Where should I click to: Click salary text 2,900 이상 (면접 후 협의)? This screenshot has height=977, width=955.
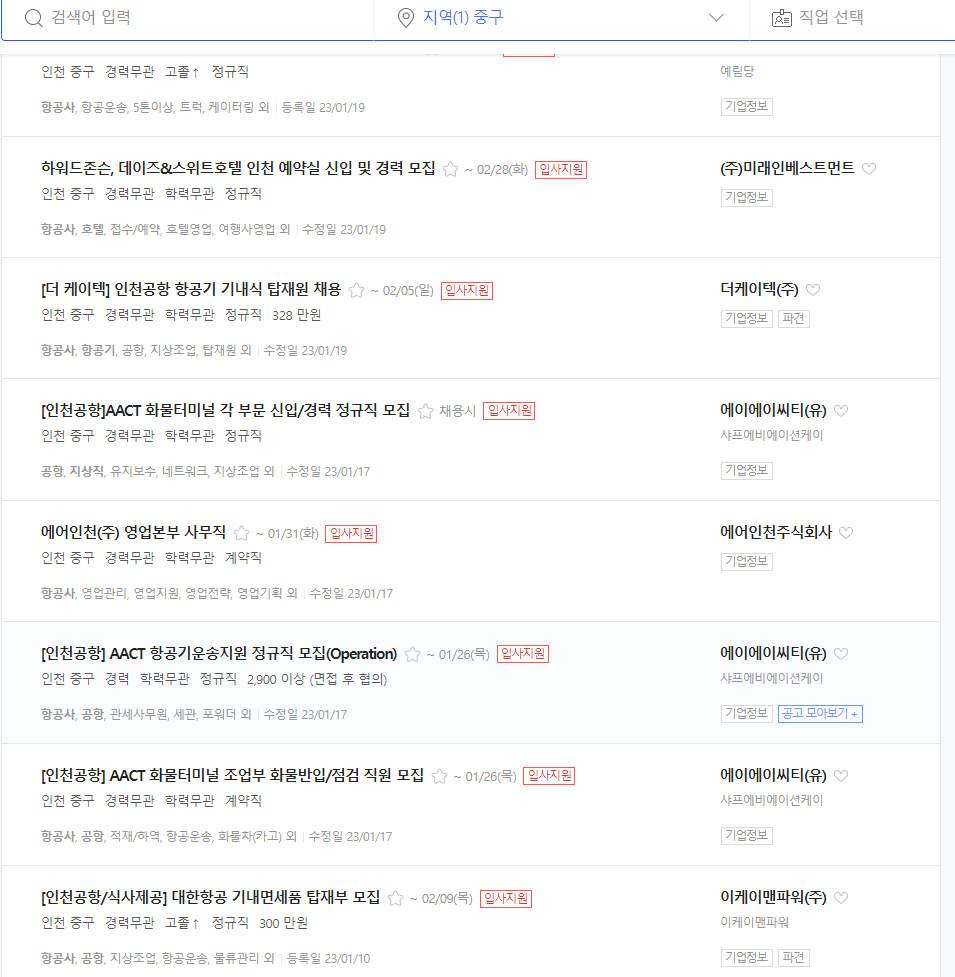pos(317,679)
